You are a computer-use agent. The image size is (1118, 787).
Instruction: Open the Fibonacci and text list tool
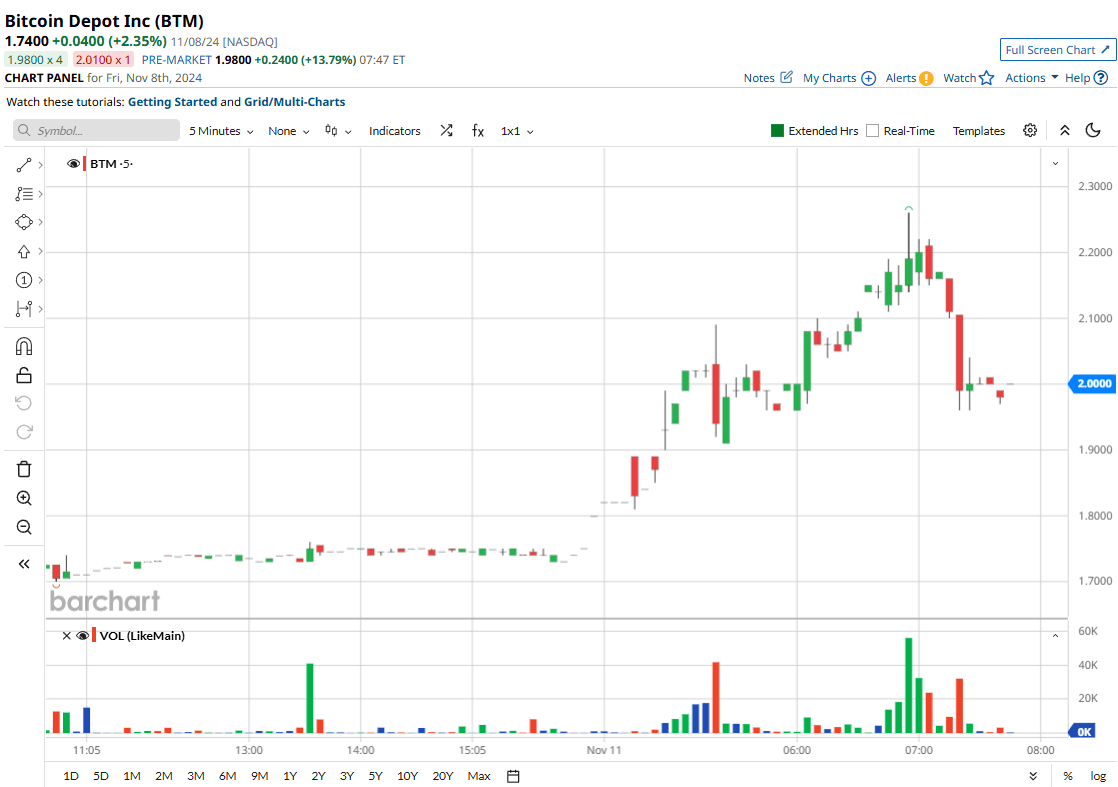point(24,194)
